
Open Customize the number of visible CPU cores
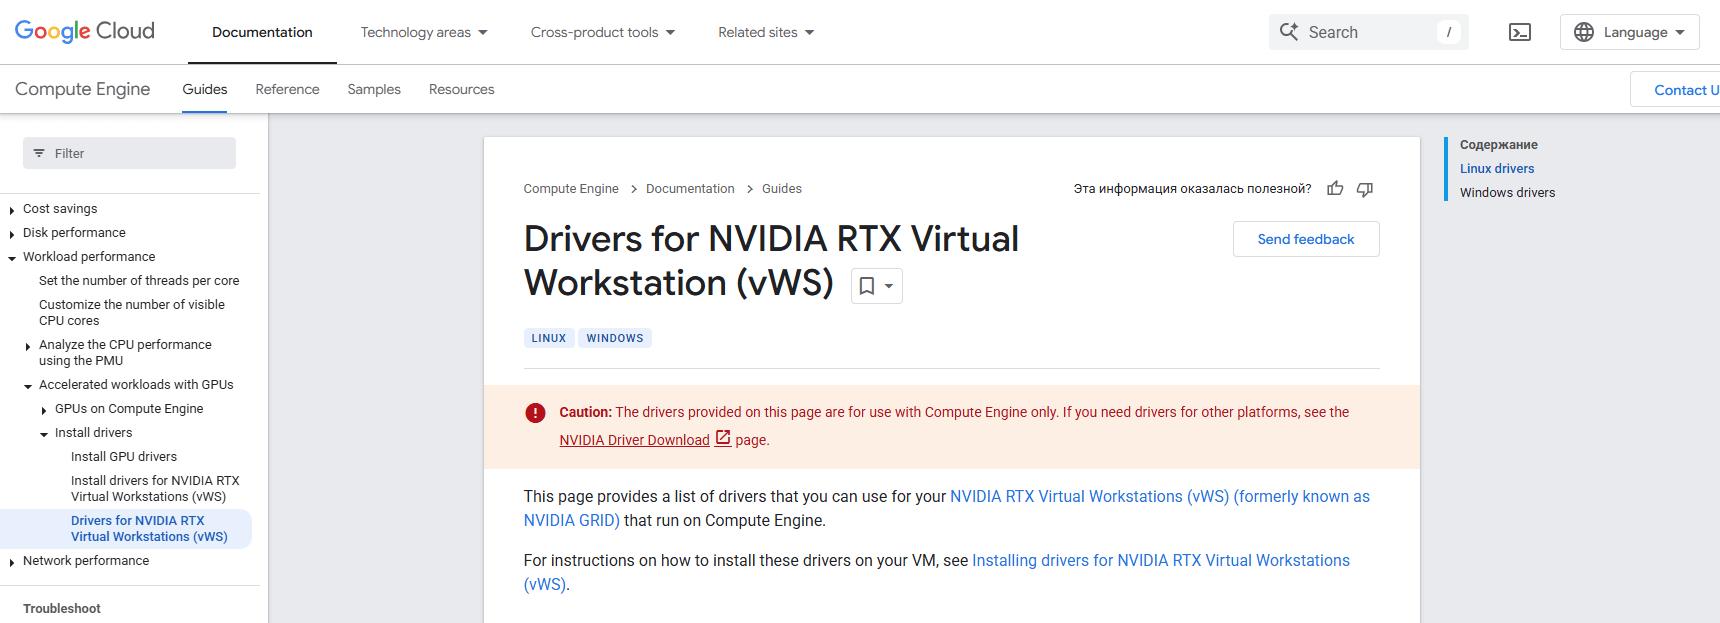point(132,313)
